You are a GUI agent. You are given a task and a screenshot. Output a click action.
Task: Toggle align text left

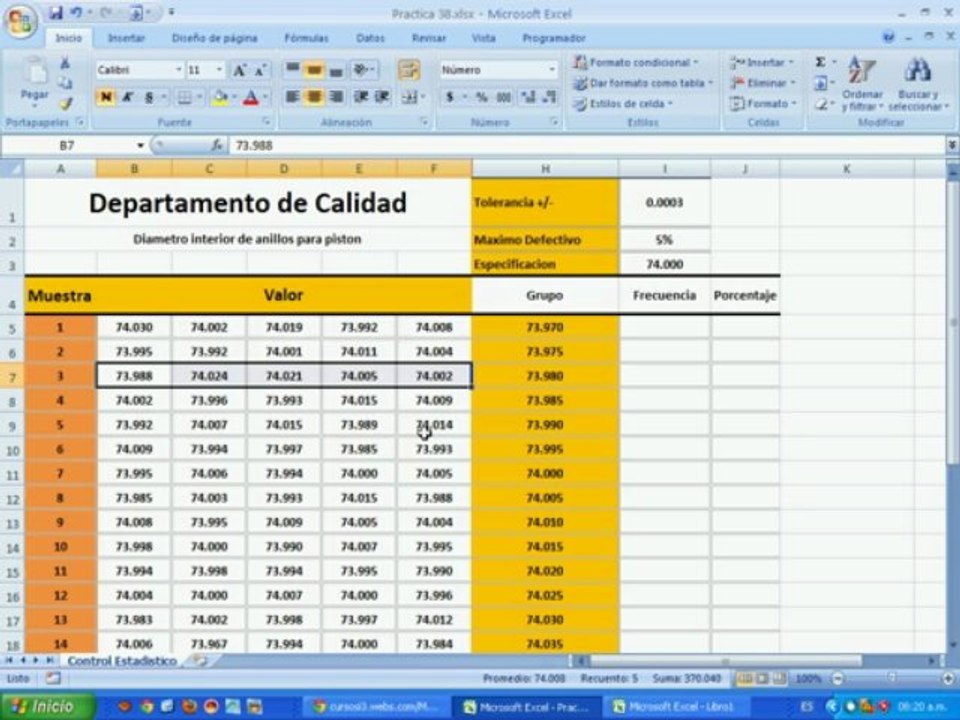(293, 97)
